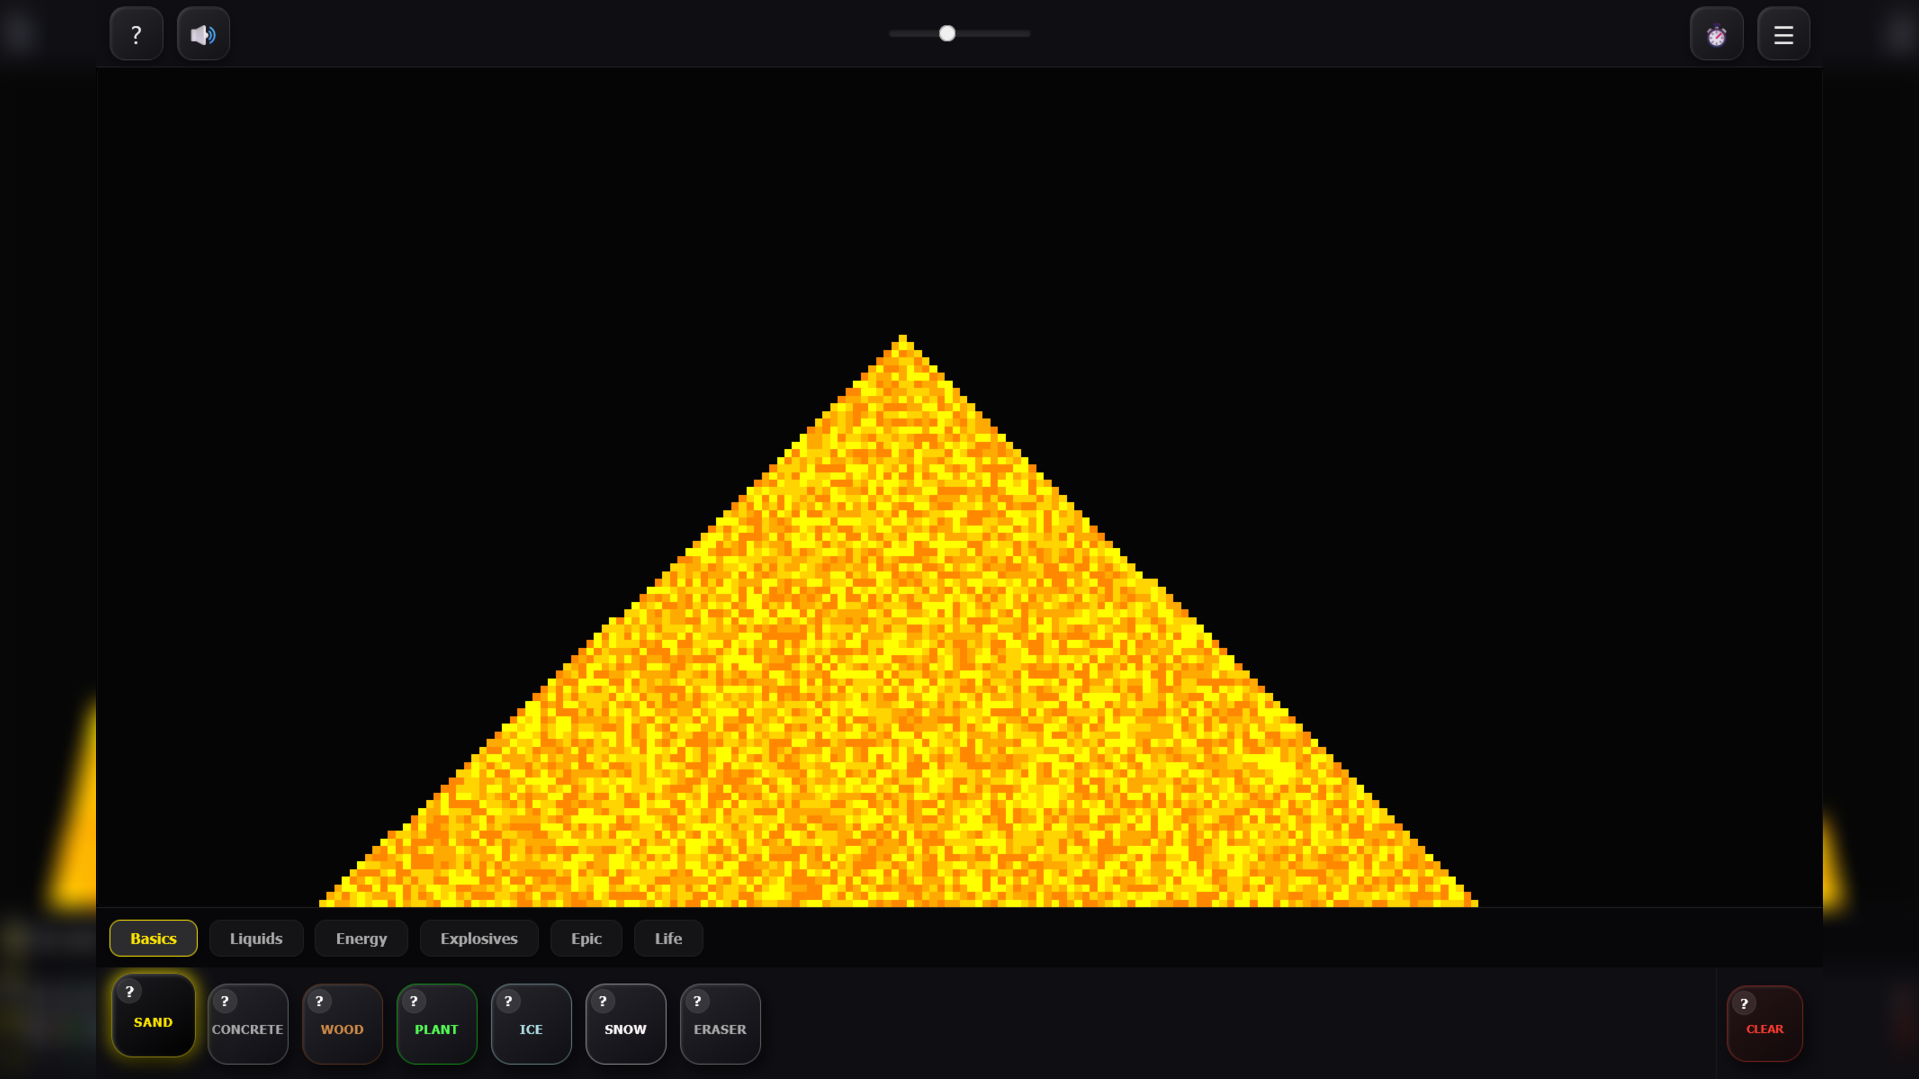Viewport: 1919px width, 1079px height.
Task: Click the timer icon in the top bar
Action: [1716, 33]
